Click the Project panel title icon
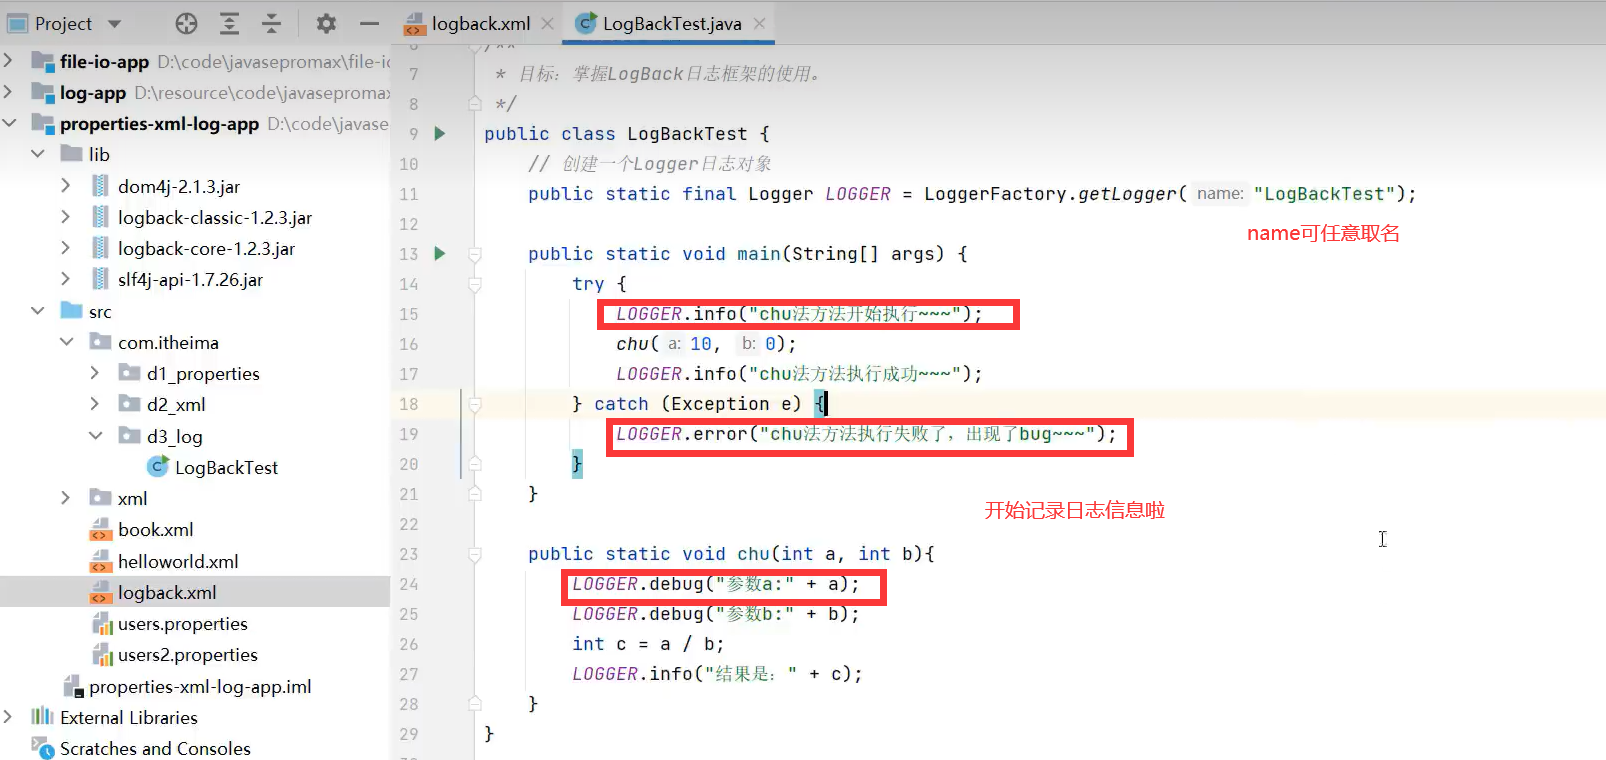The height and width of the screenshot is (760, 1606). [18, 23]
